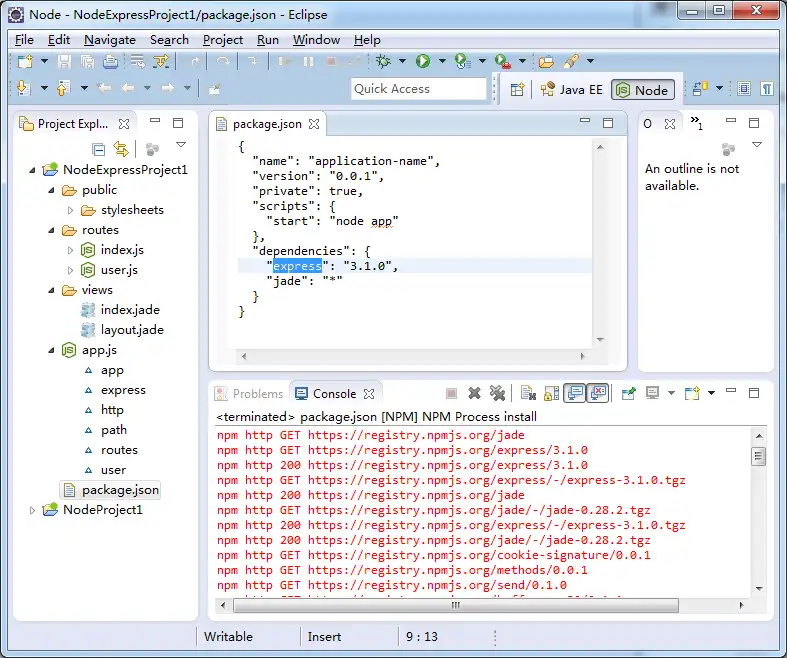Close the package.json editor tab
Image resolution: width=787 pixels, height=658 pixels.
(314, 124)
